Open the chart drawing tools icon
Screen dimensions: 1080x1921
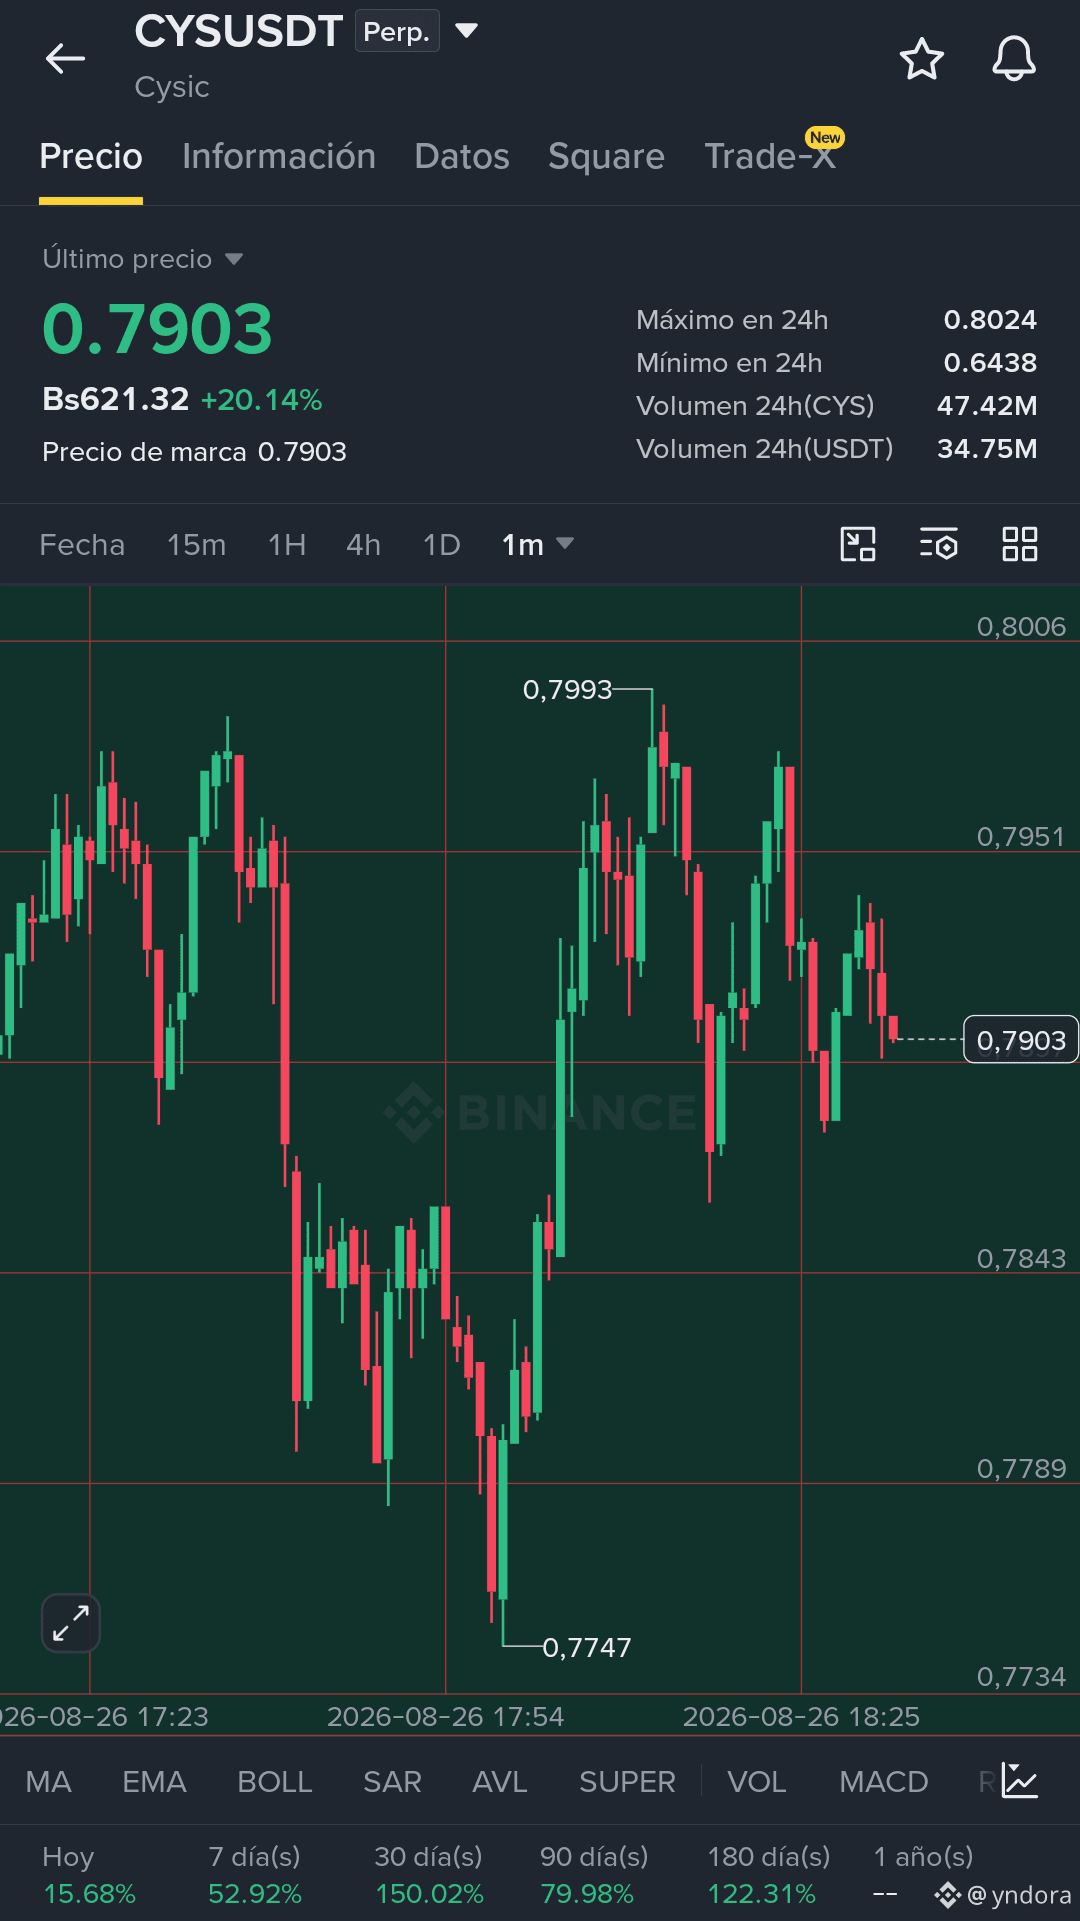[858, 545]
